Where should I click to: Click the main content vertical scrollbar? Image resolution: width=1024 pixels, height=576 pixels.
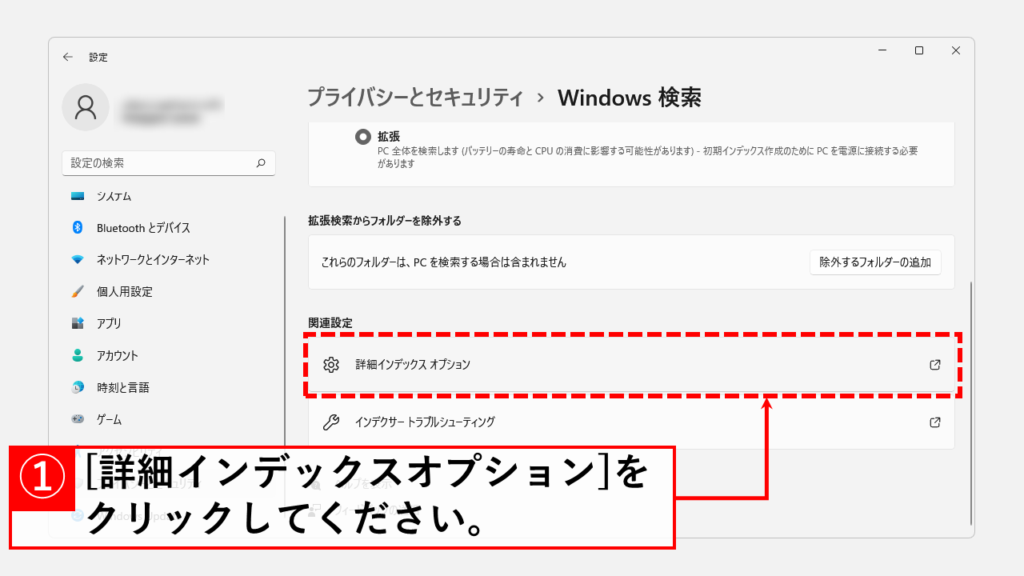[x=971, y=403]
